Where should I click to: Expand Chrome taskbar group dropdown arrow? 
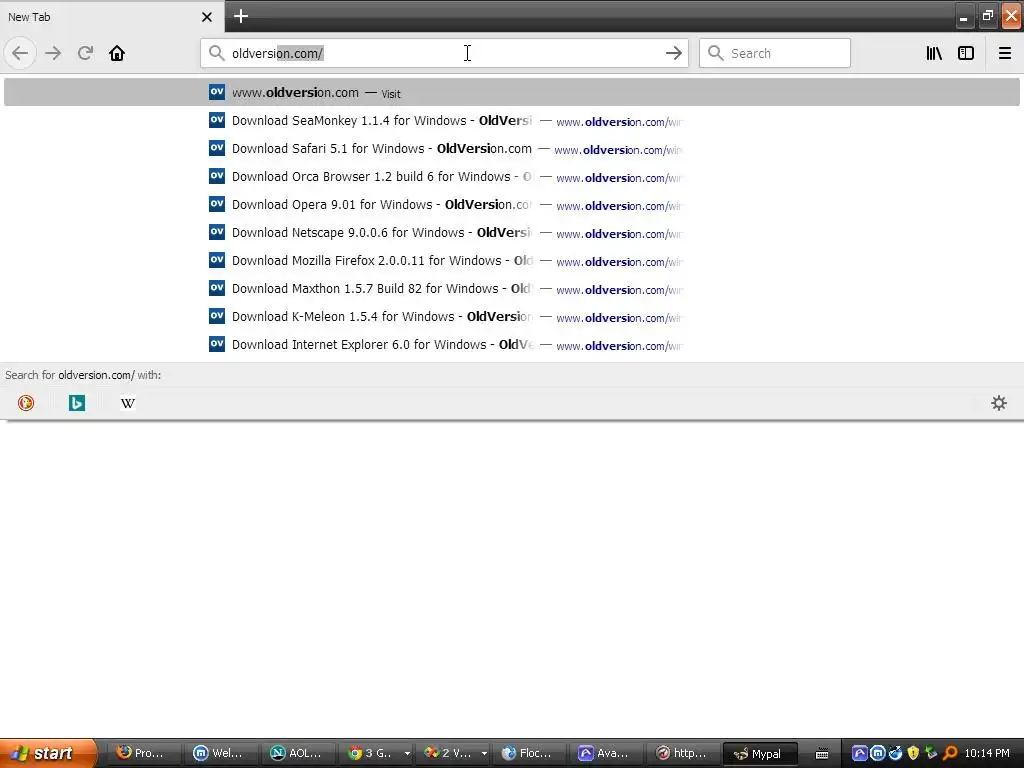[x=407, y=753]
